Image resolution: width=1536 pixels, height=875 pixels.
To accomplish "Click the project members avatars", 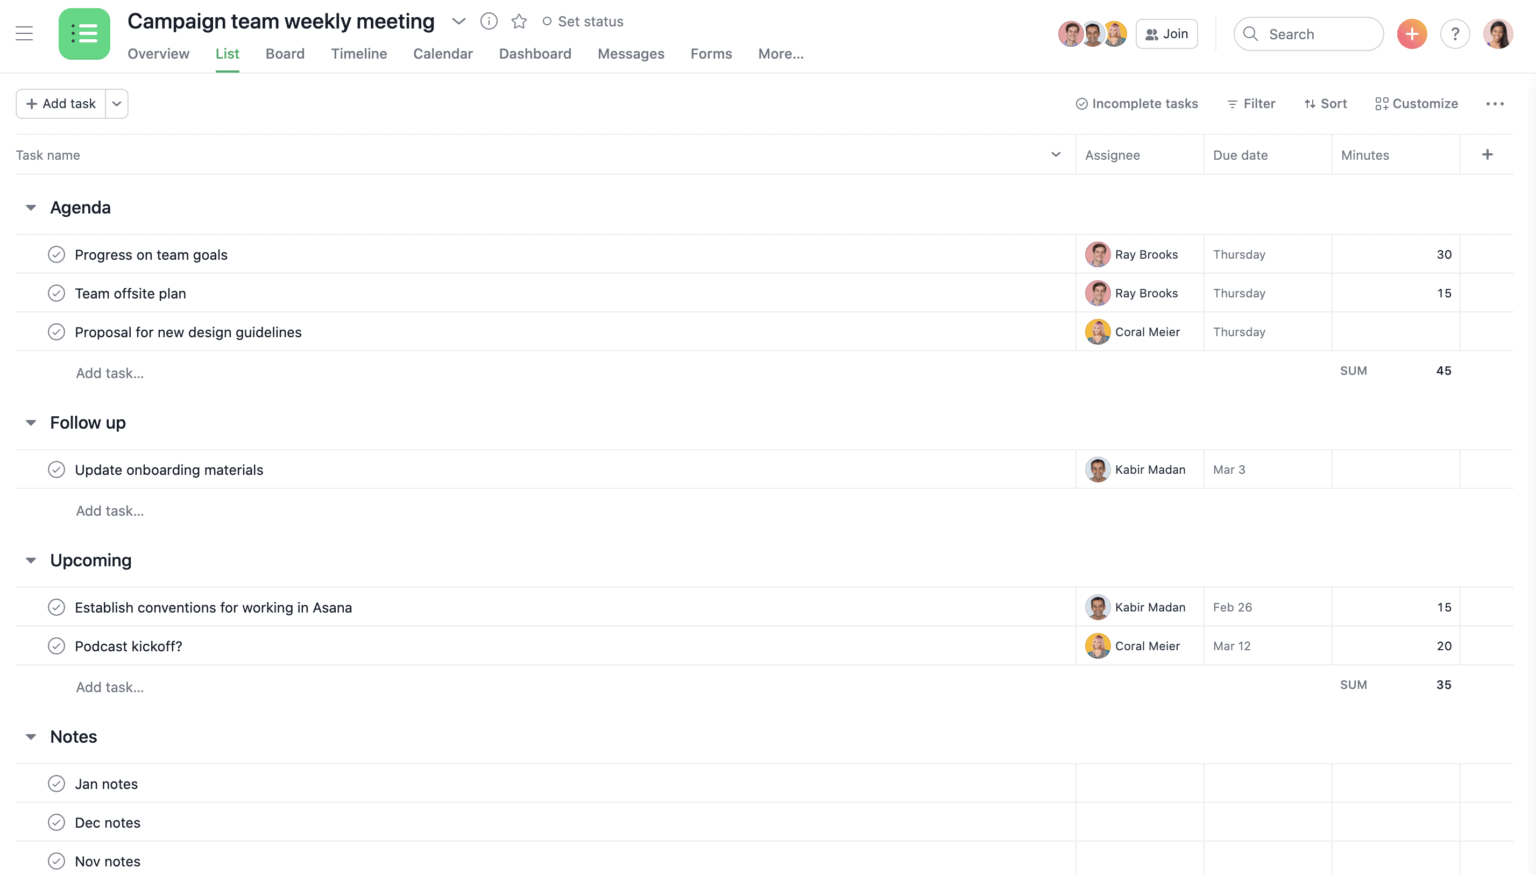I will click(x=1092, y=34).
